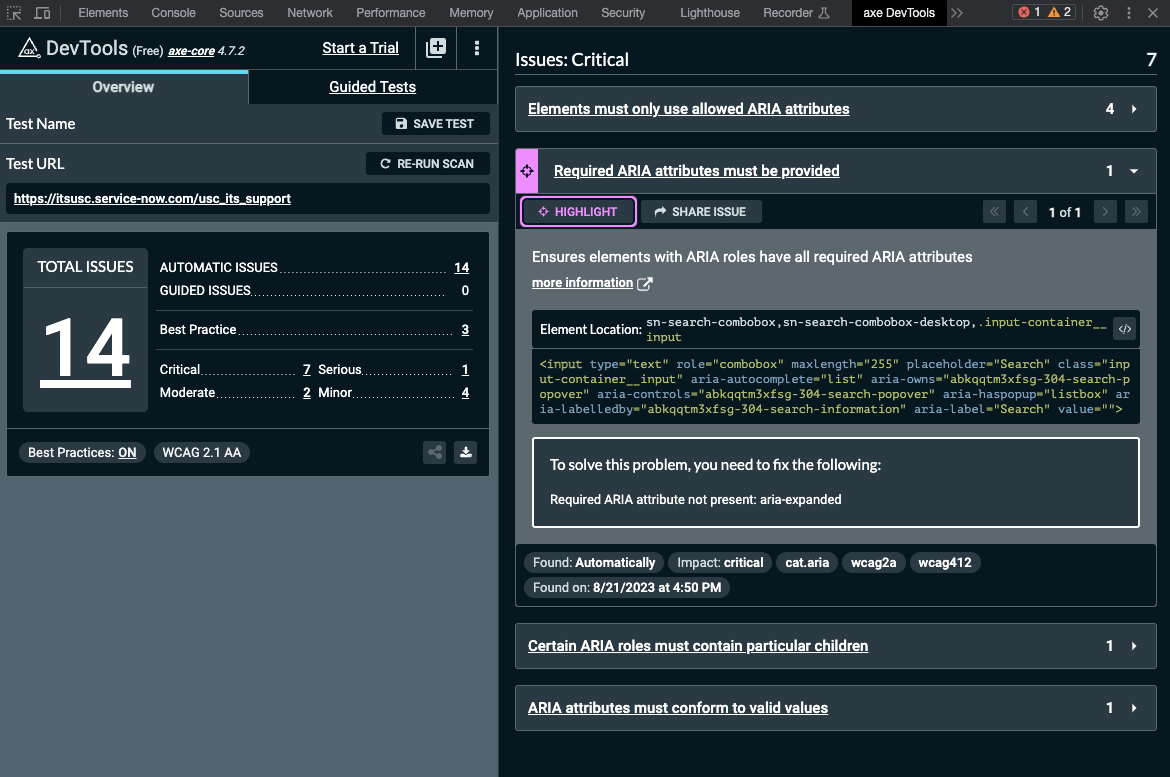Click the Automatic Issues count 14
Viewport: 1170px width, 777px height.
[461, 267]
